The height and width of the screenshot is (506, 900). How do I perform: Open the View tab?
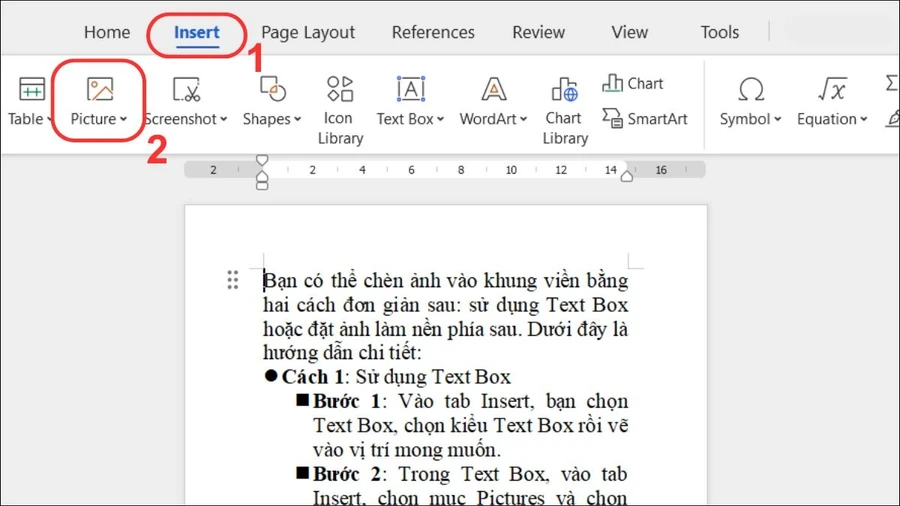point(629,32)
